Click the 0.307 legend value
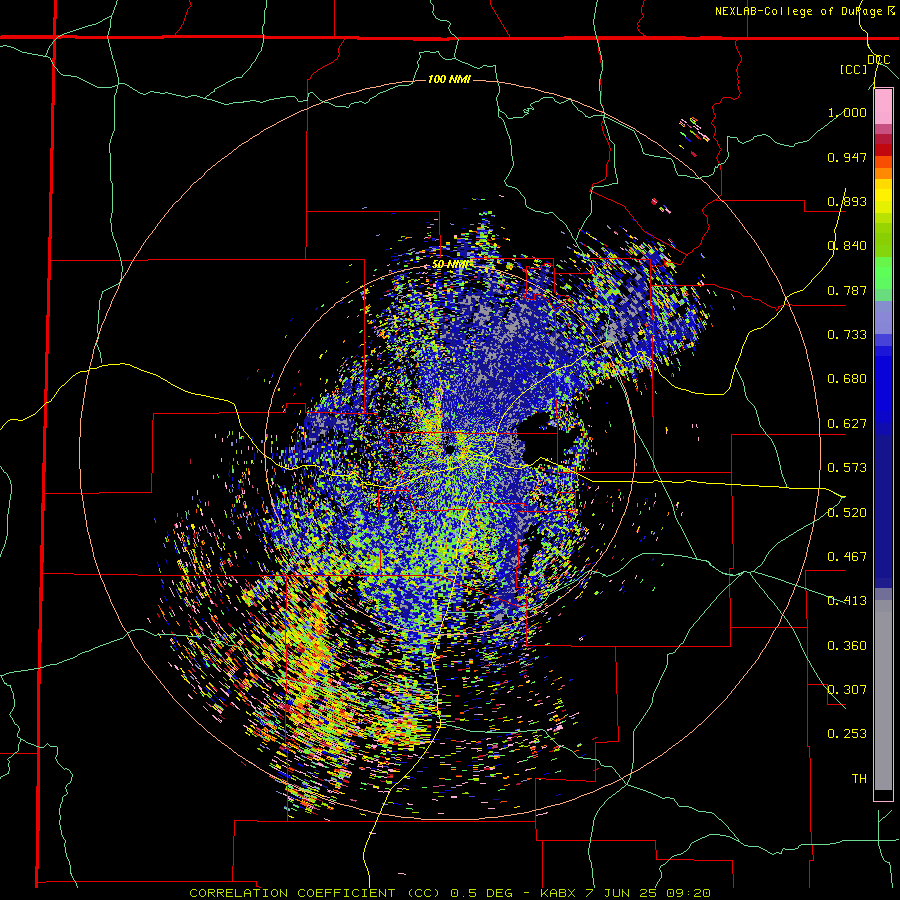 click(x=847, y=690)
